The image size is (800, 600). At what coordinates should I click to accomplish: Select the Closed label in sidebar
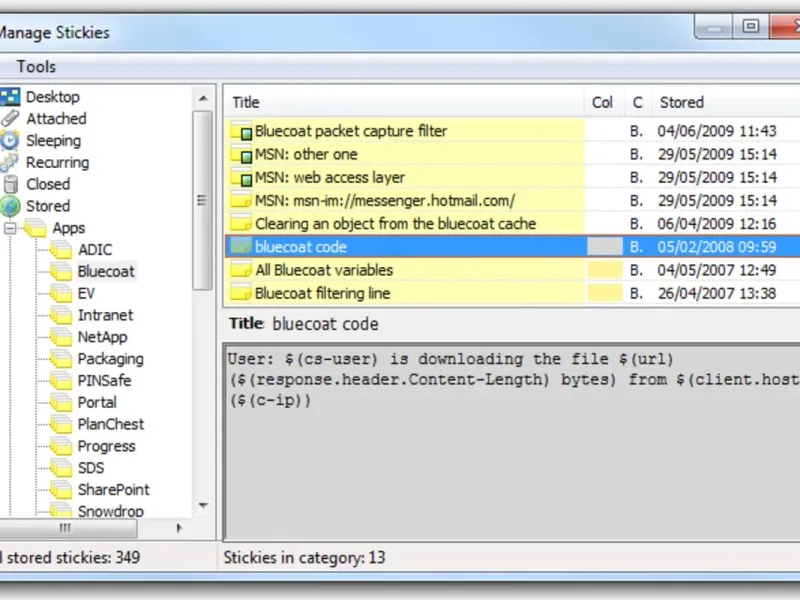48,184
